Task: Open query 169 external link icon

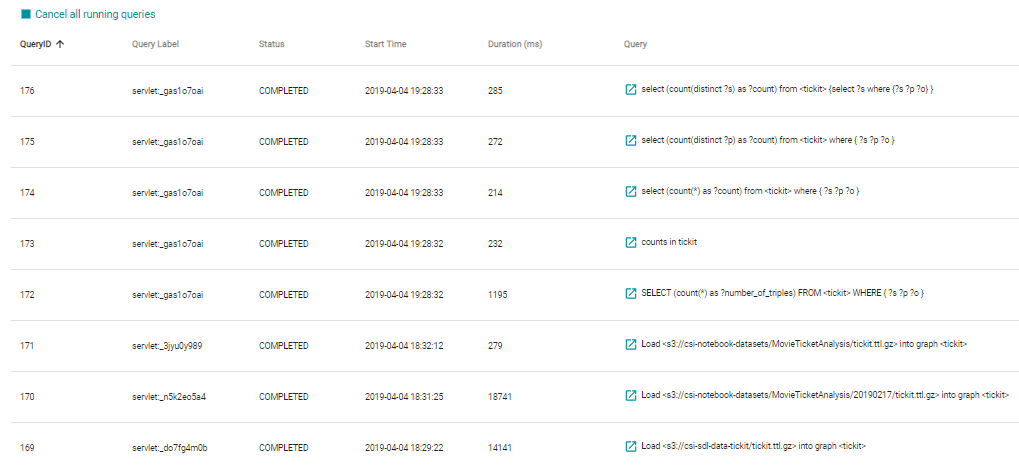Action: click(630, 447)
